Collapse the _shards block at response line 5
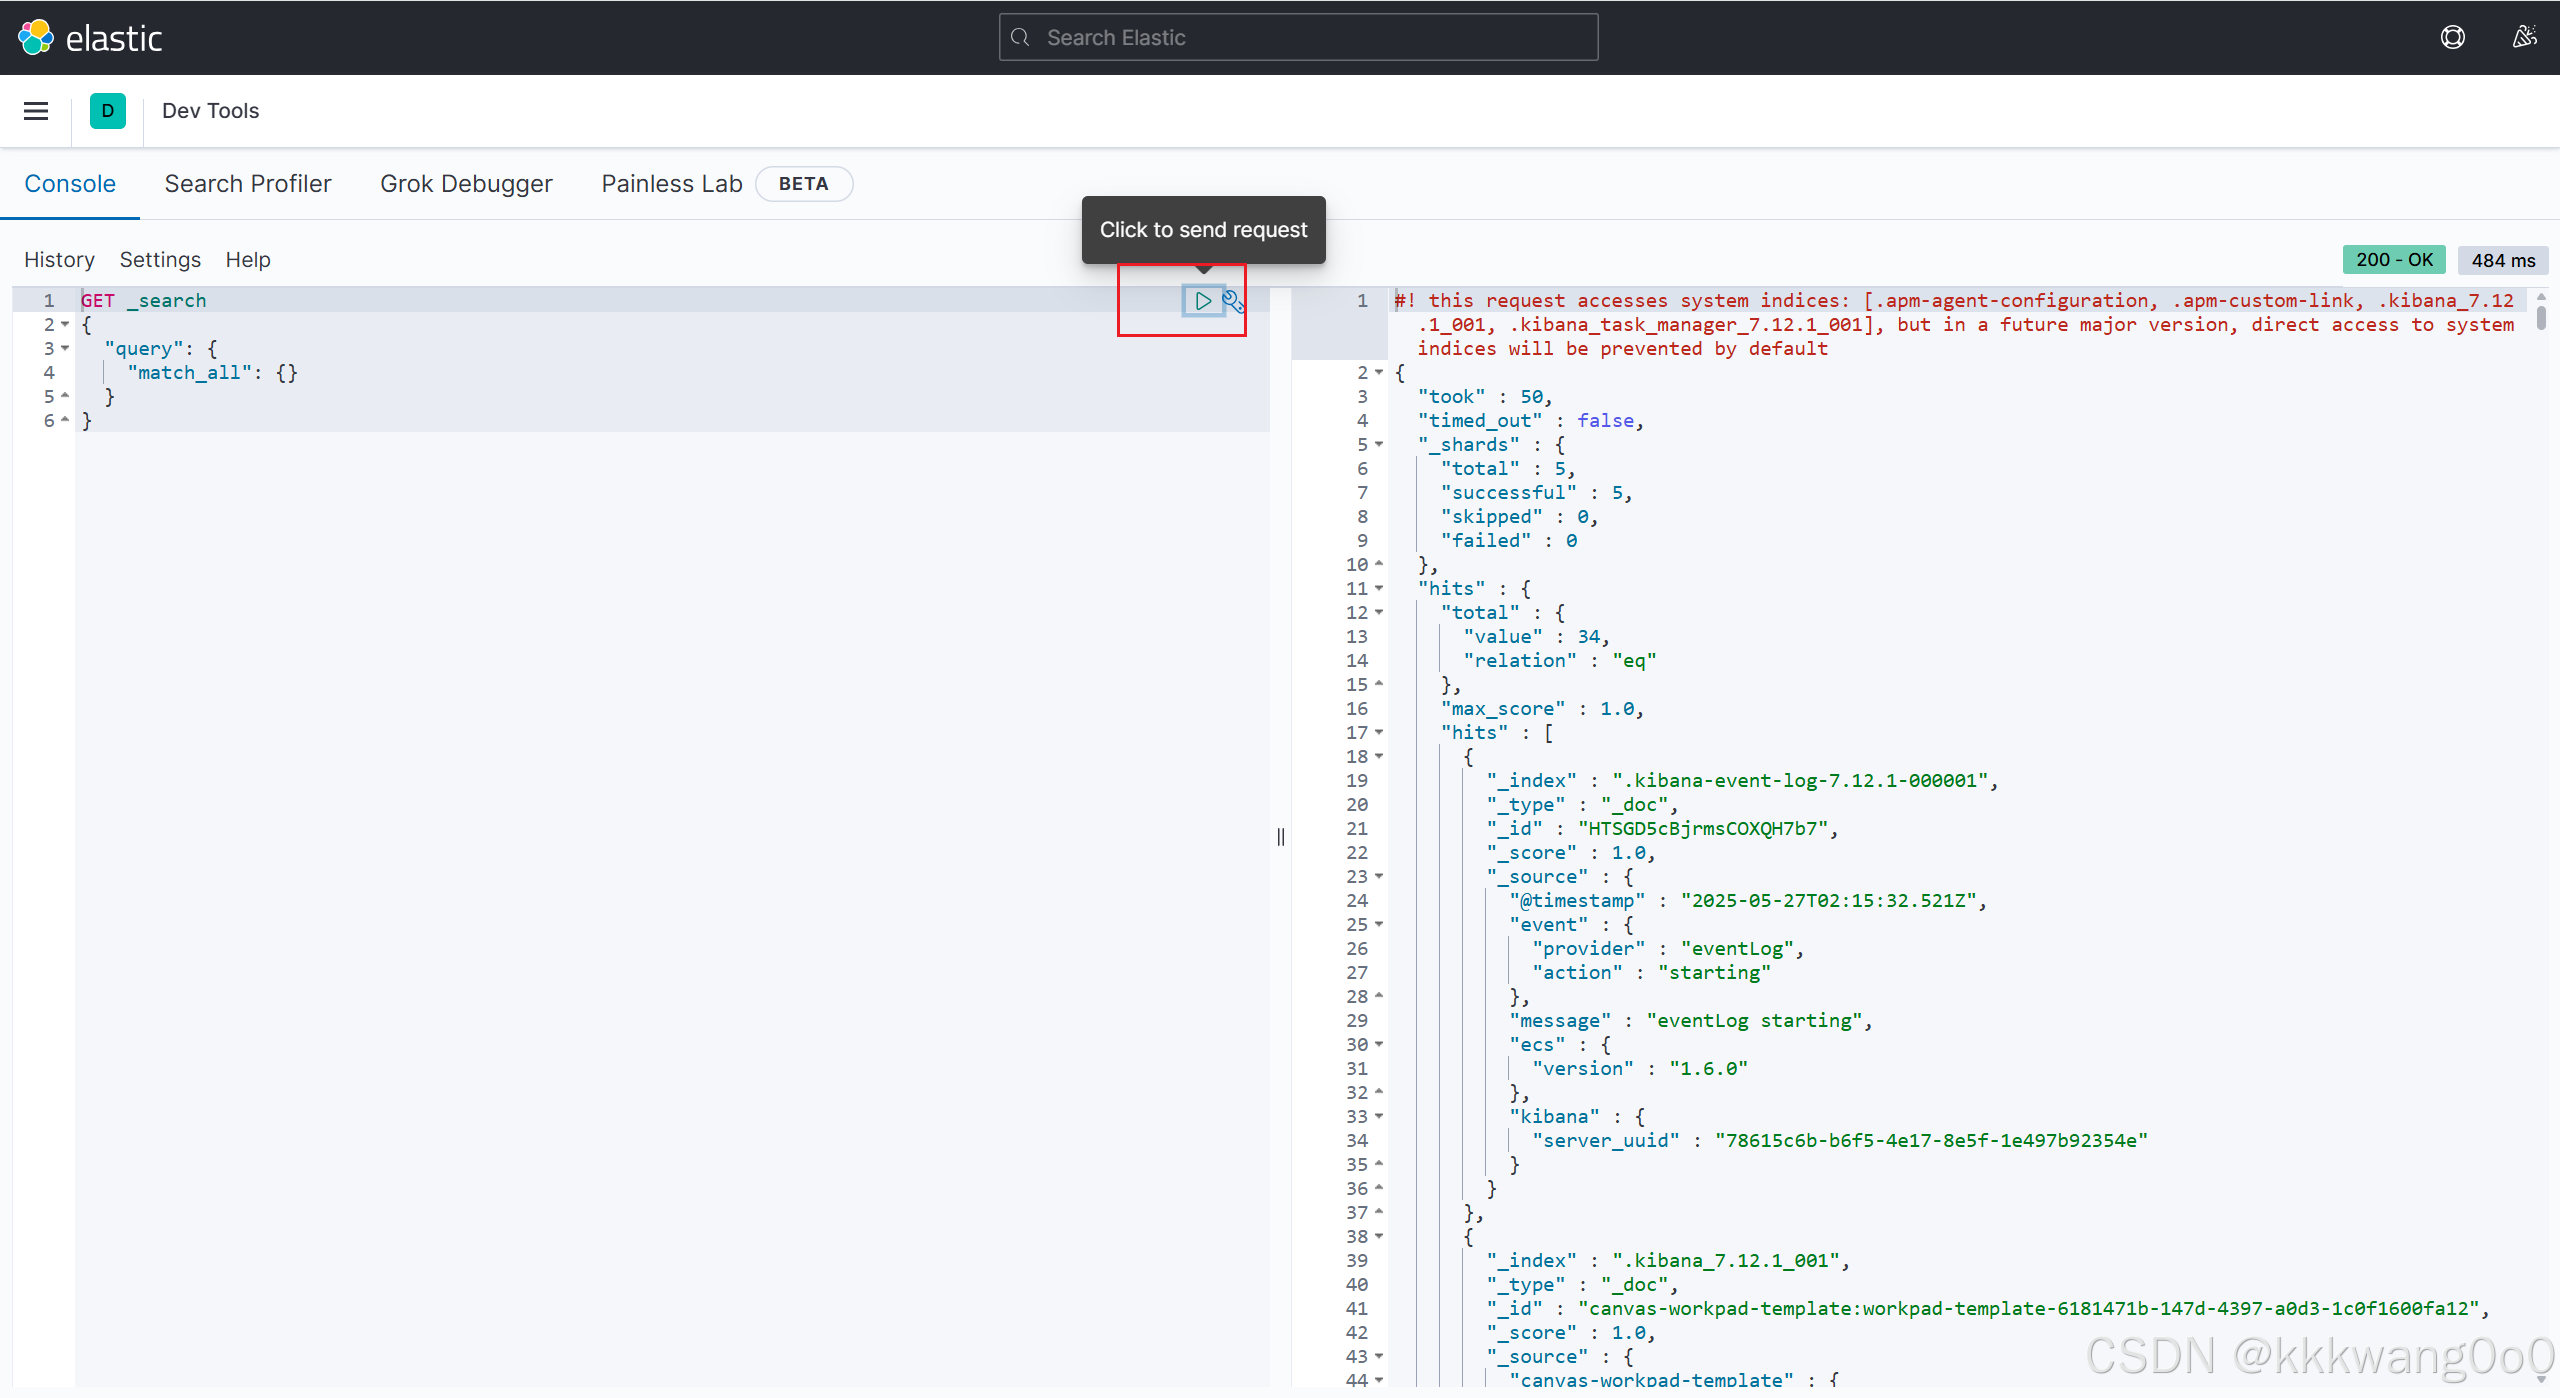The image size is (2560, 1398). [x=1379, y=444]
